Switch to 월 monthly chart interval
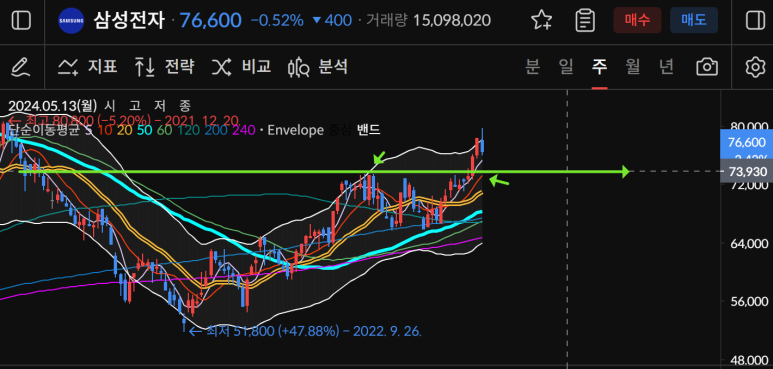The height and width of the screenshot is (369, 773). tap(633, 67)
